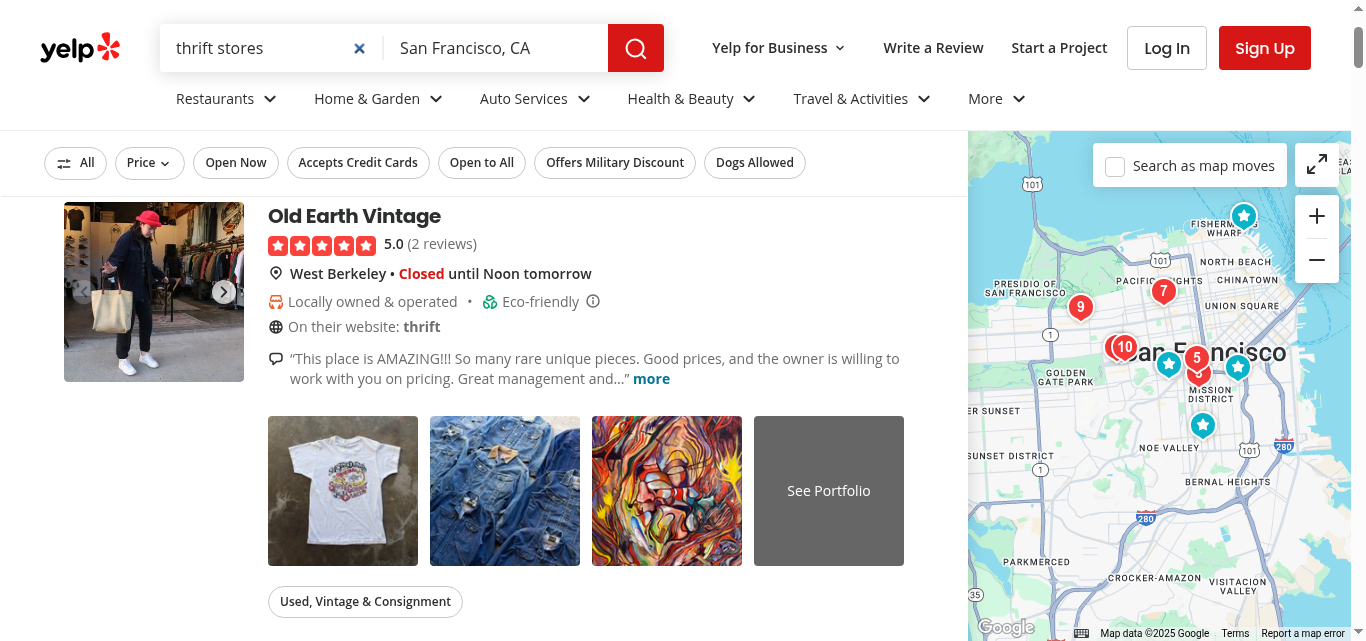Open the white t-shirt portfolio photo
The image size is (1366, 641).
(343, 491)
